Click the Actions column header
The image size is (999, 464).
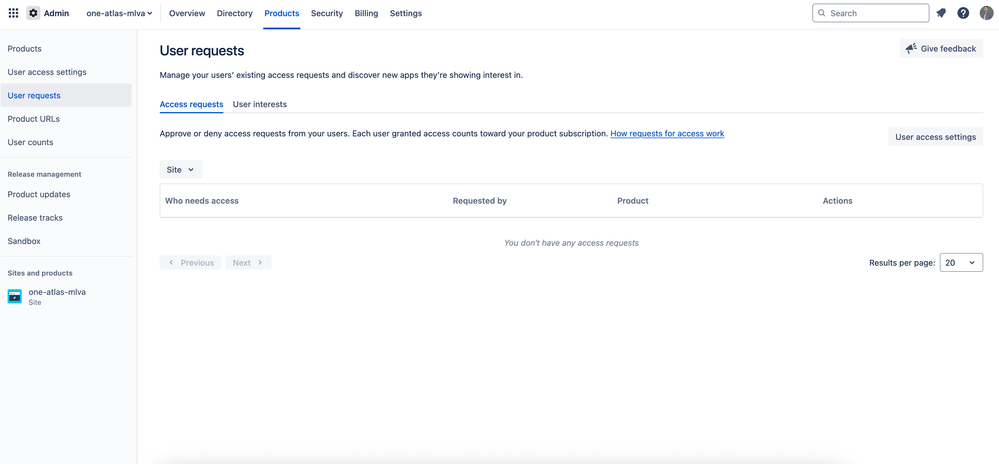pos(837,201)
